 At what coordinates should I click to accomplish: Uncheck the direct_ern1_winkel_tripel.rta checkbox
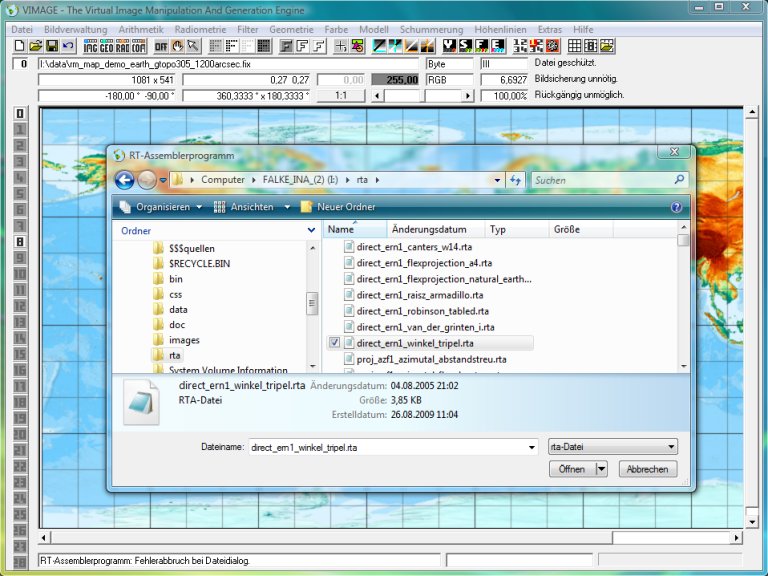click(x=335, y=342)
